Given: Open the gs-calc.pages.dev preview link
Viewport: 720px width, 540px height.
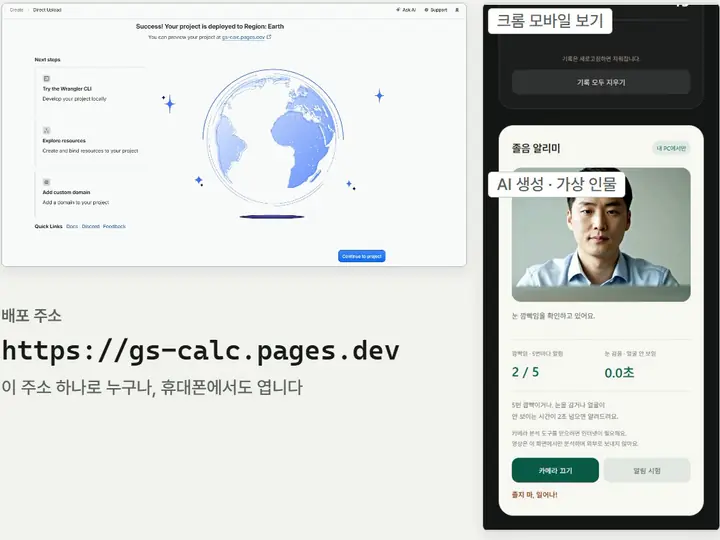Looking at the screenshot, I should point(243,37).
